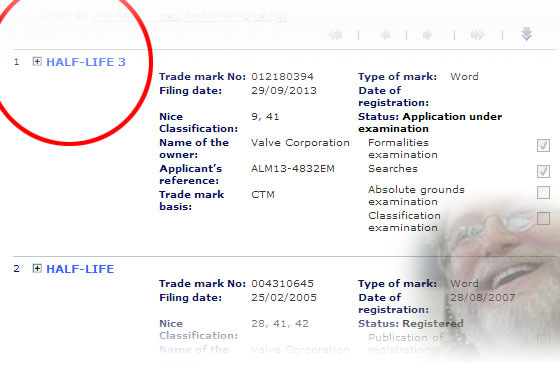Open the HALF-LIFE 3 trademark link
This screenshot has width=560, height=366.
point(86,62)
